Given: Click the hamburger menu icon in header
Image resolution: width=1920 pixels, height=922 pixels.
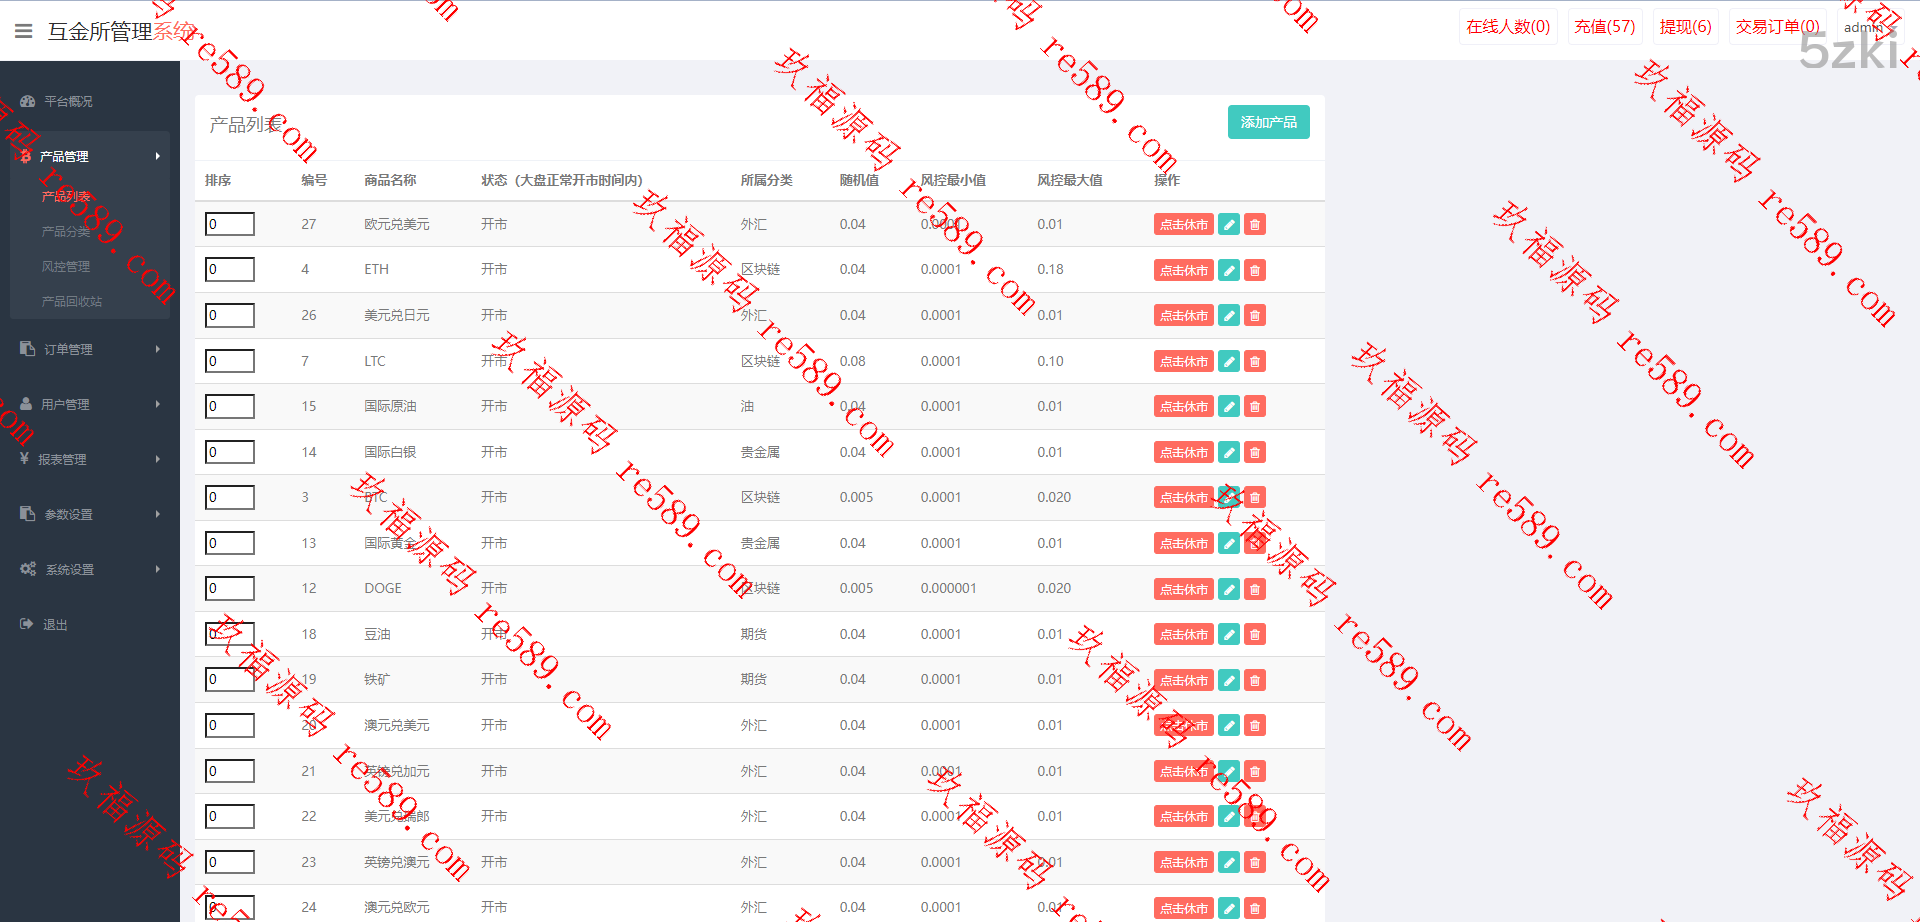Looking at the screenshot, I should click(24, 31).
